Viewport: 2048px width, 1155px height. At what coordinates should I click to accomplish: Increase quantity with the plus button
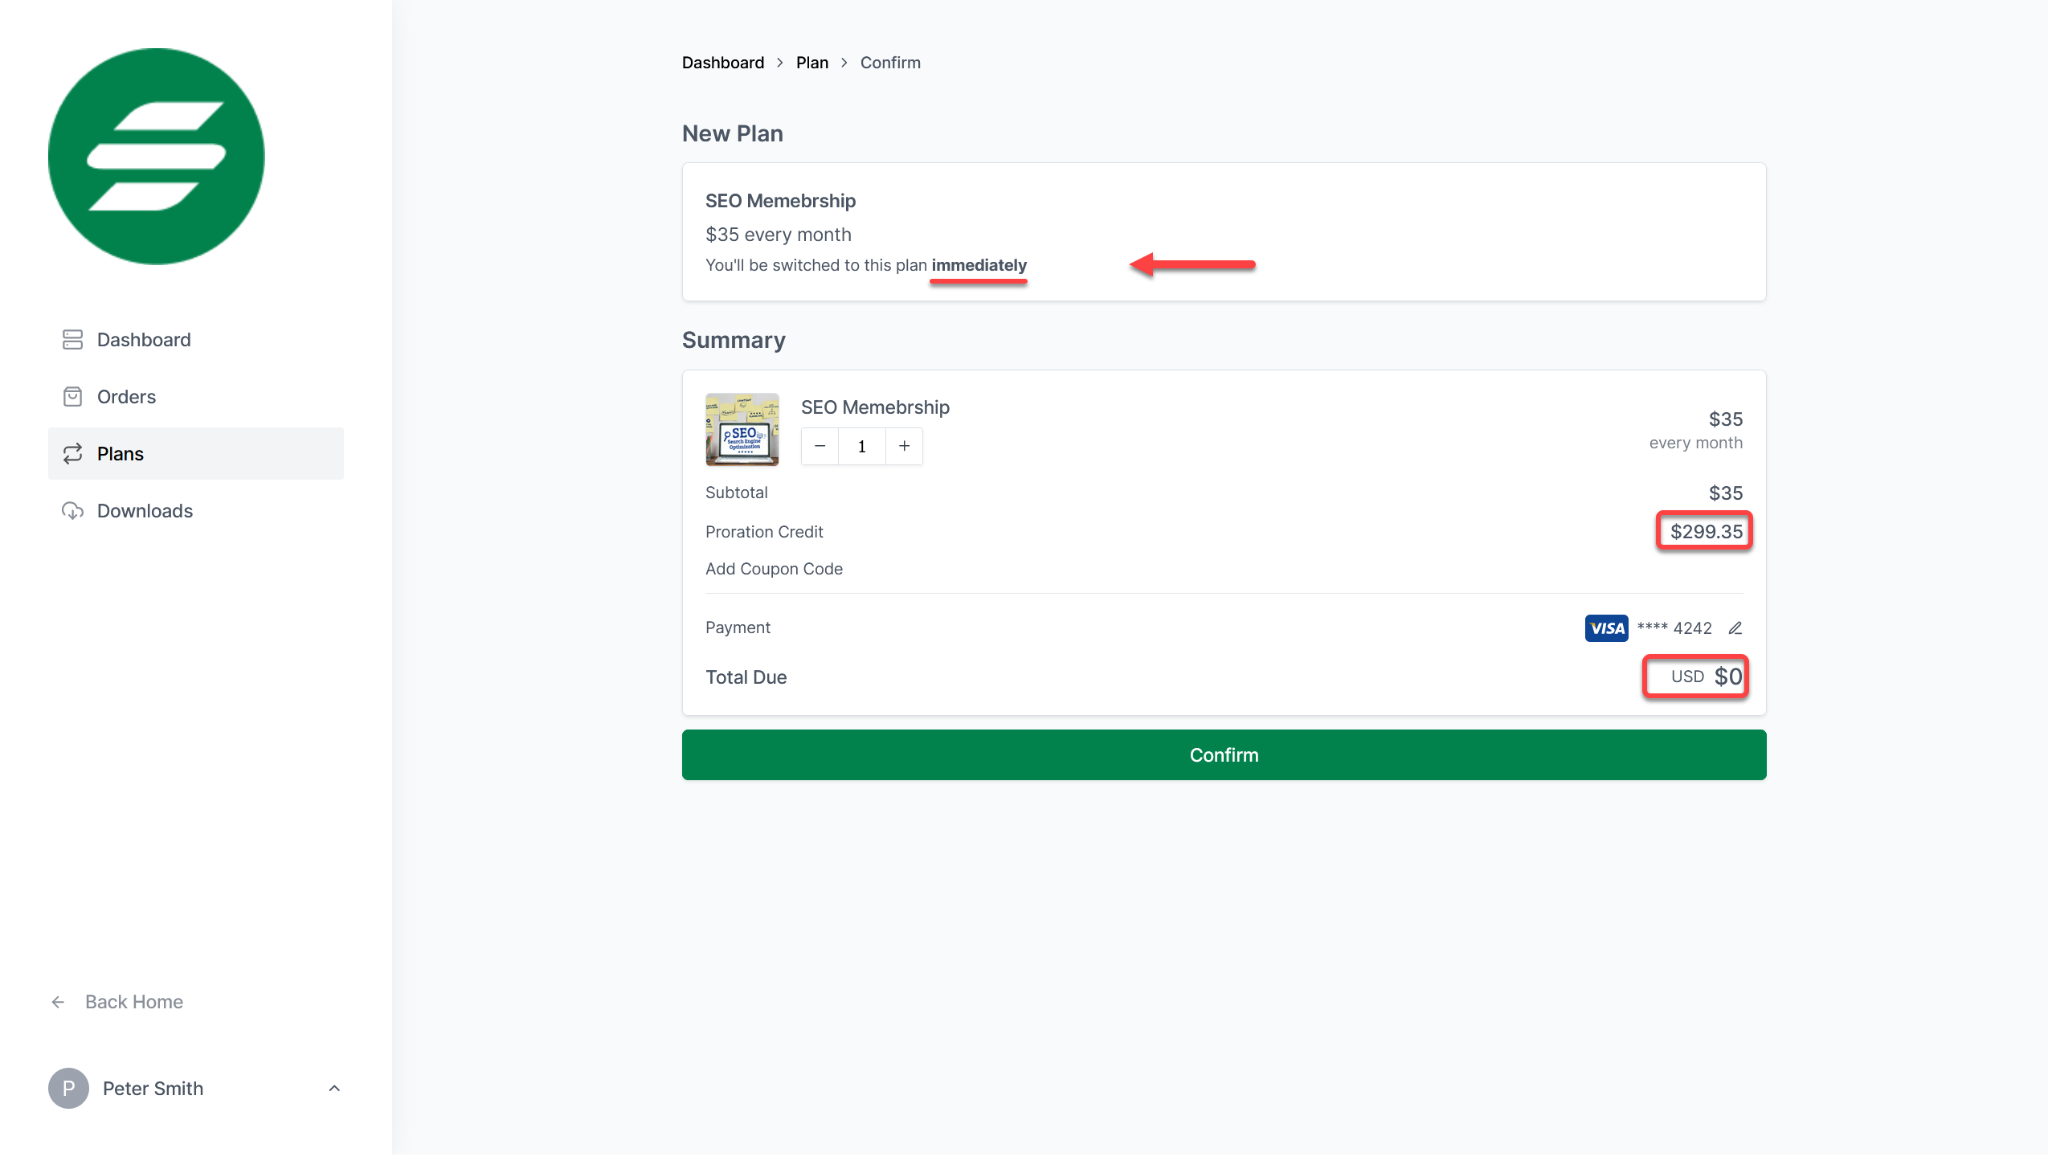click(x=903, y=446)
